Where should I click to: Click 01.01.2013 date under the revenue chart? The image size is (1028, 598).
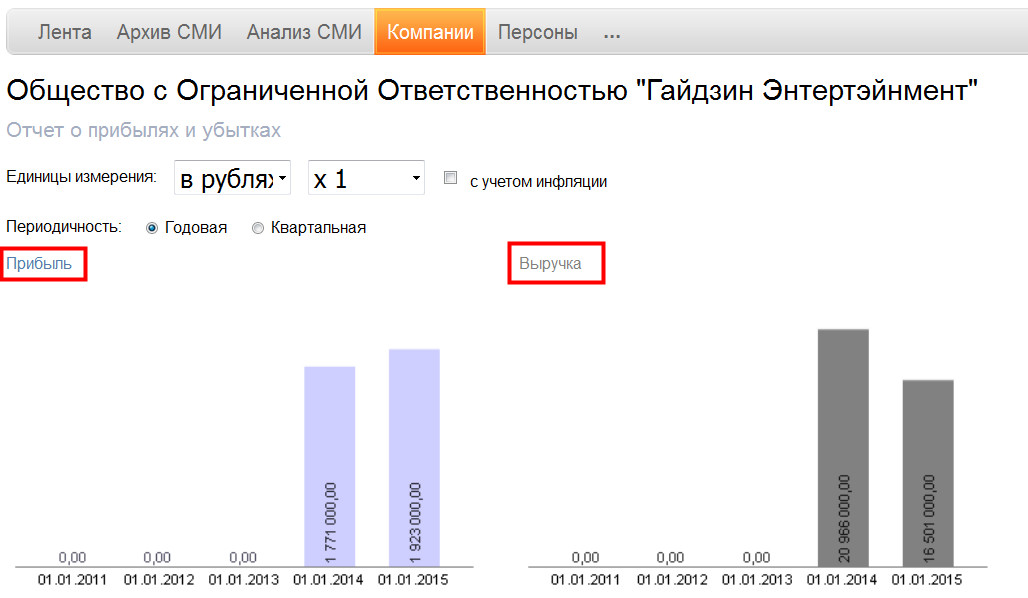coord(757,580)
